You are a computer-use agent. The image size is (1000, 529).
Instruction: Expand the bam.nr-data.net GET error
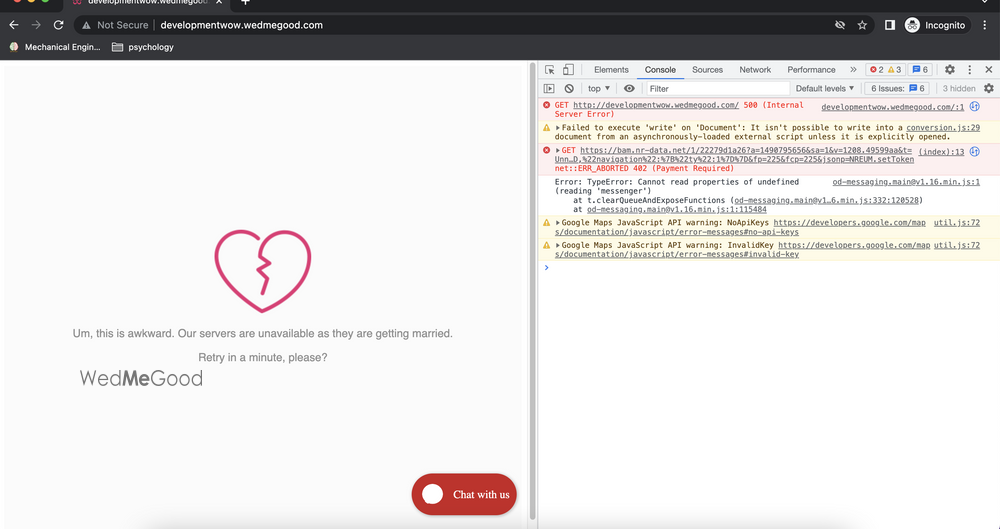point(558,151)
